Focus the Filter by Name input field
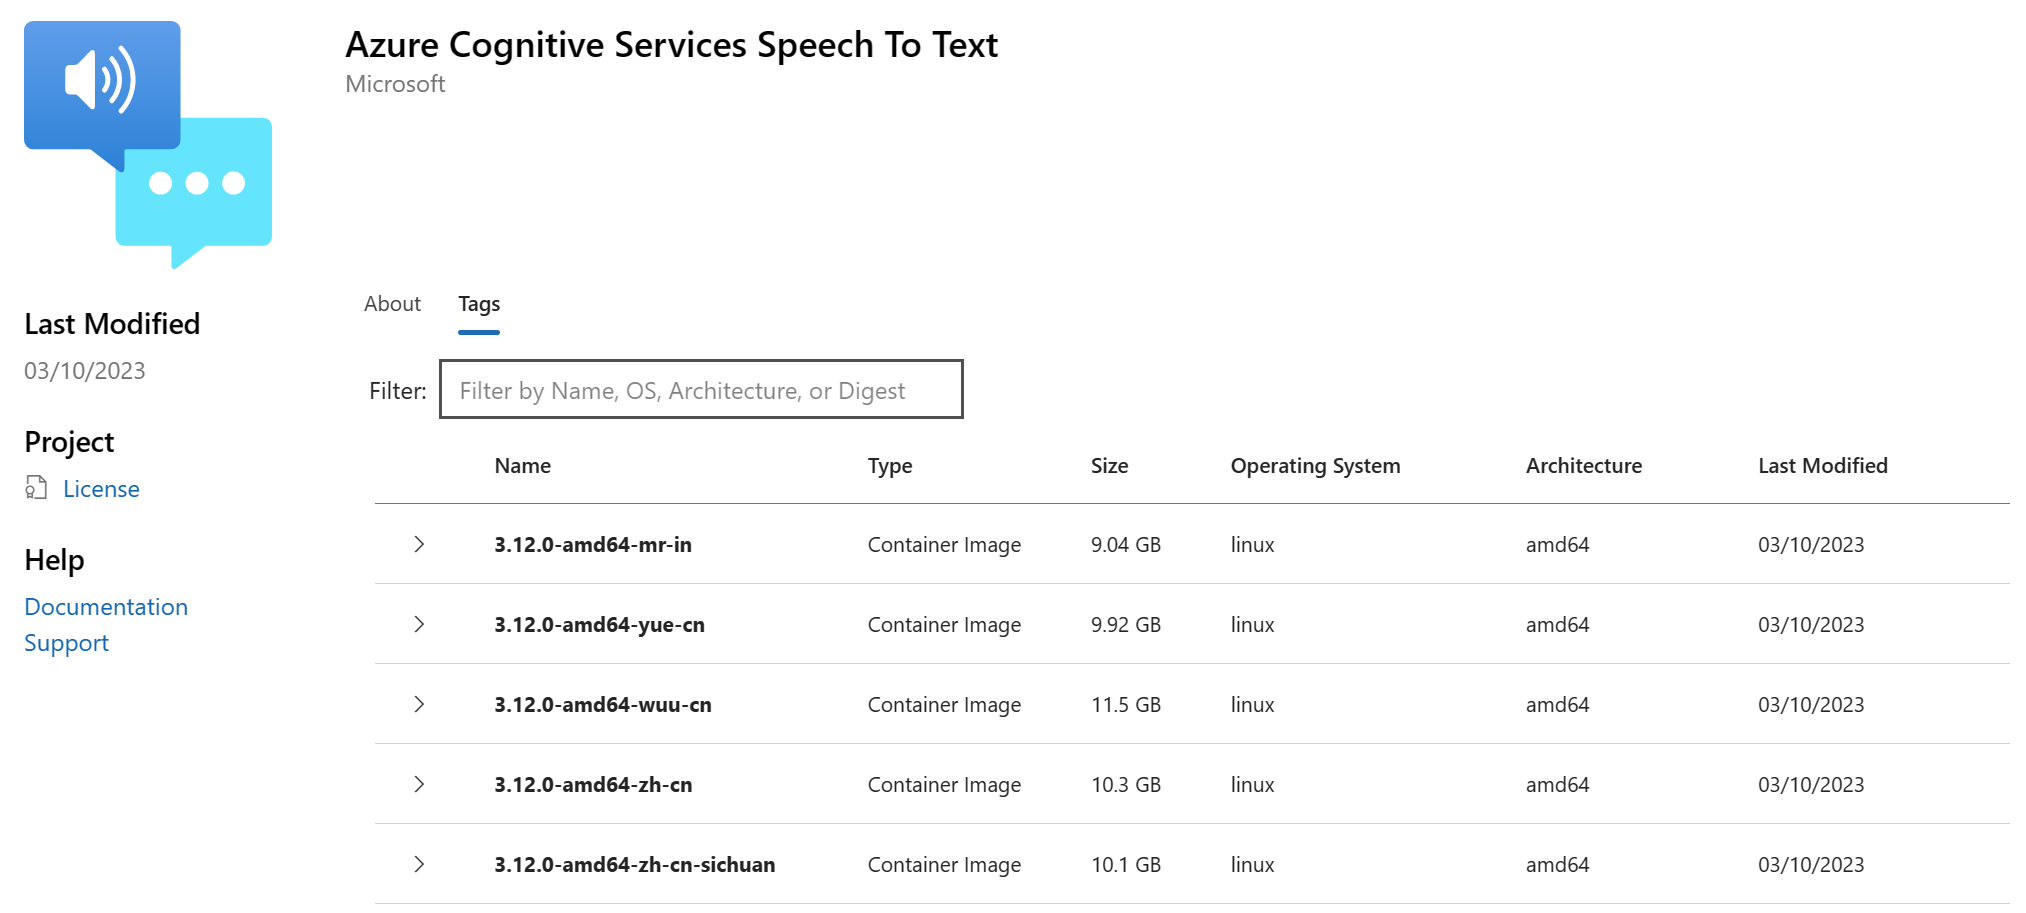The height and width of the screenshot is (913, 2026). pos(701,390)
